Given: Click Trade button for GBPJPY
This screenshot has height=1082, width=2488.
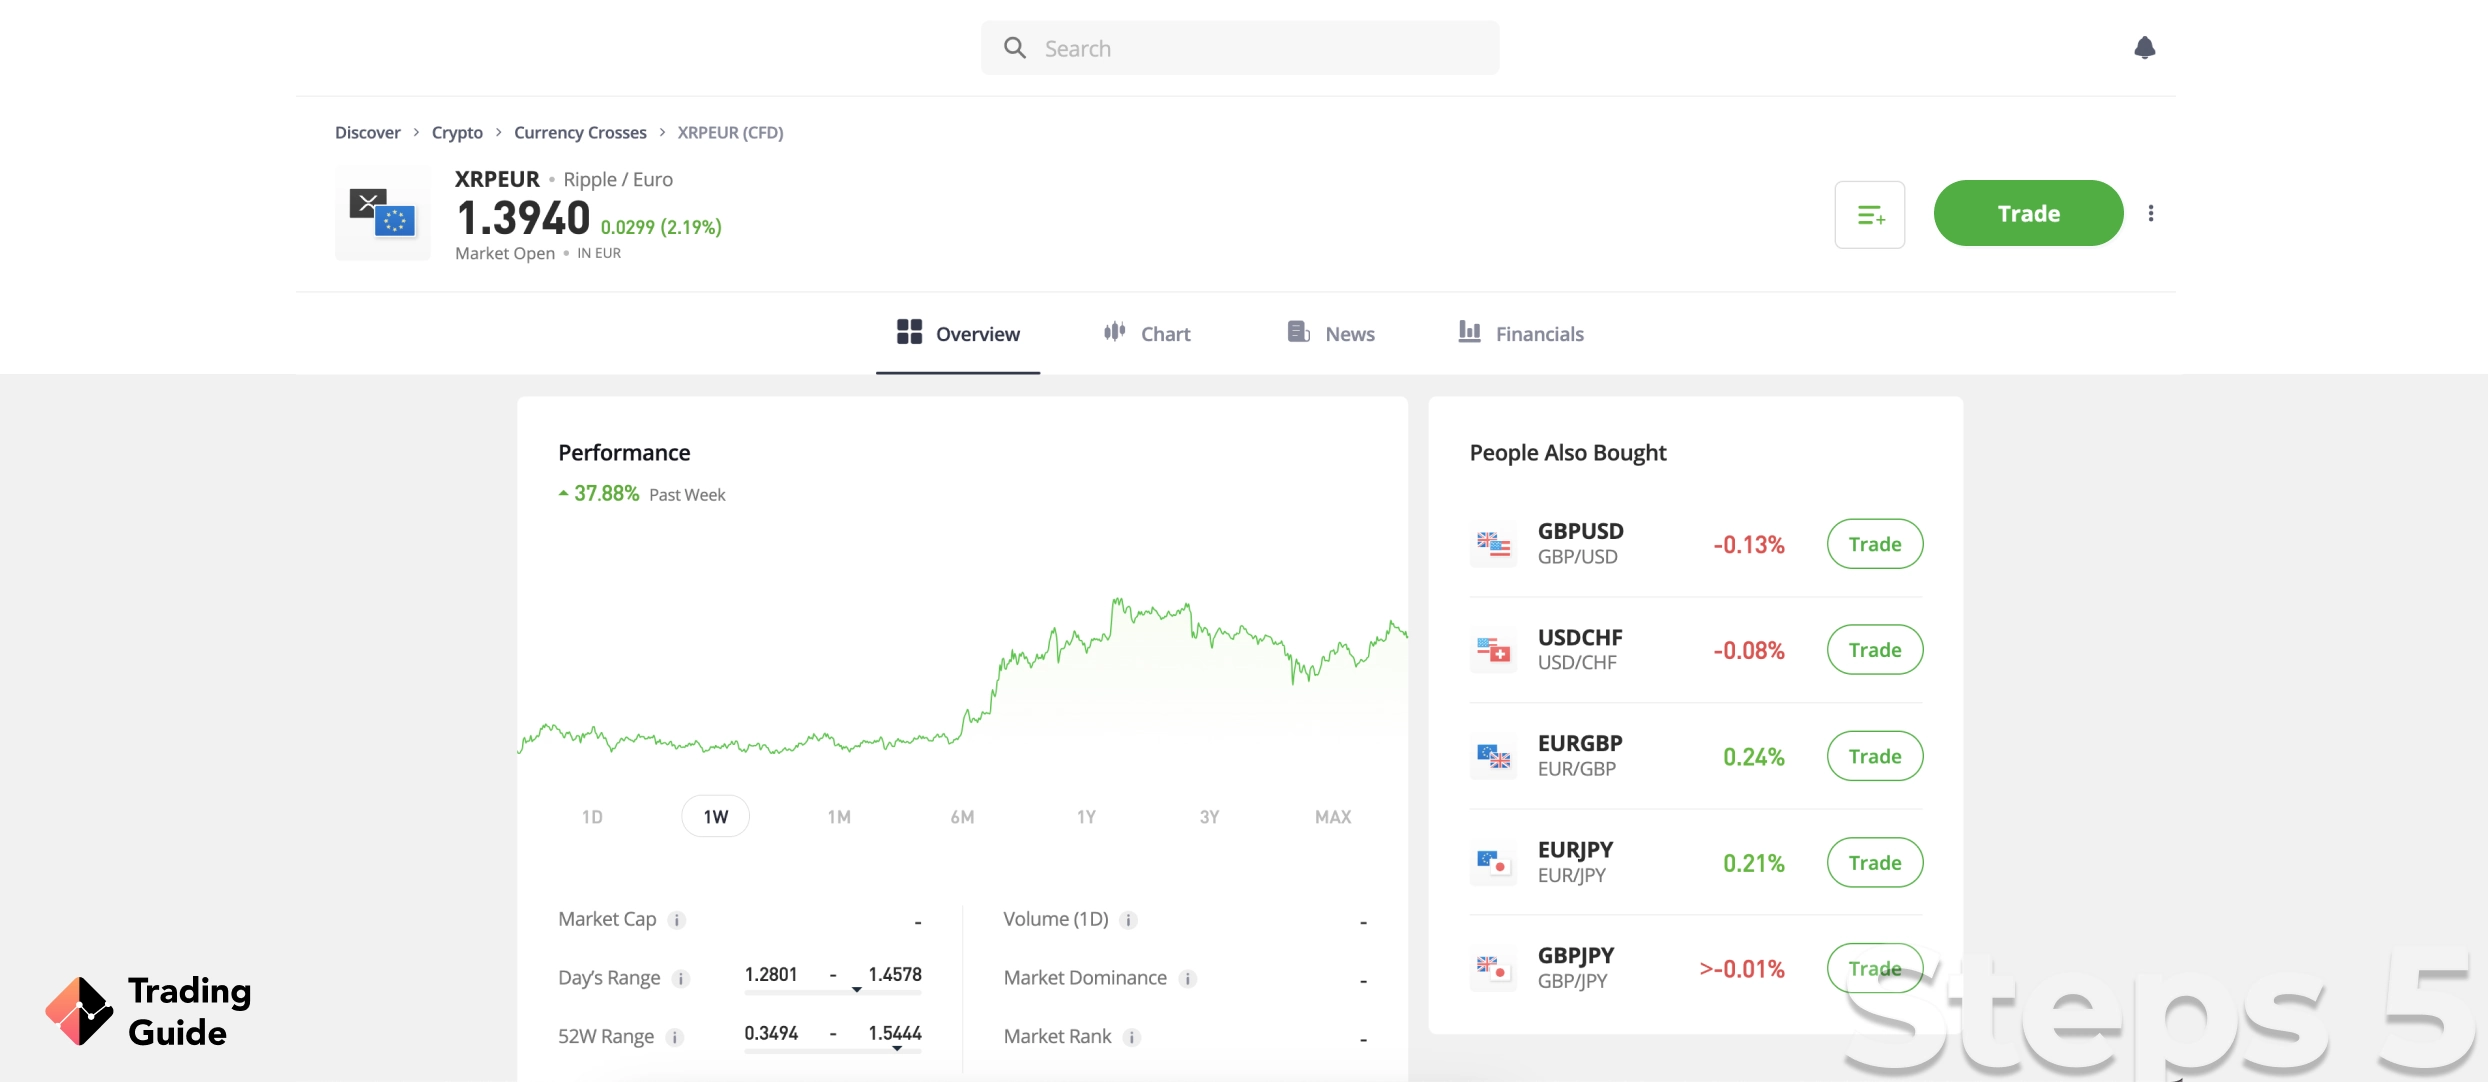Looking at the screenshot, I should (x=1875, y=968).
